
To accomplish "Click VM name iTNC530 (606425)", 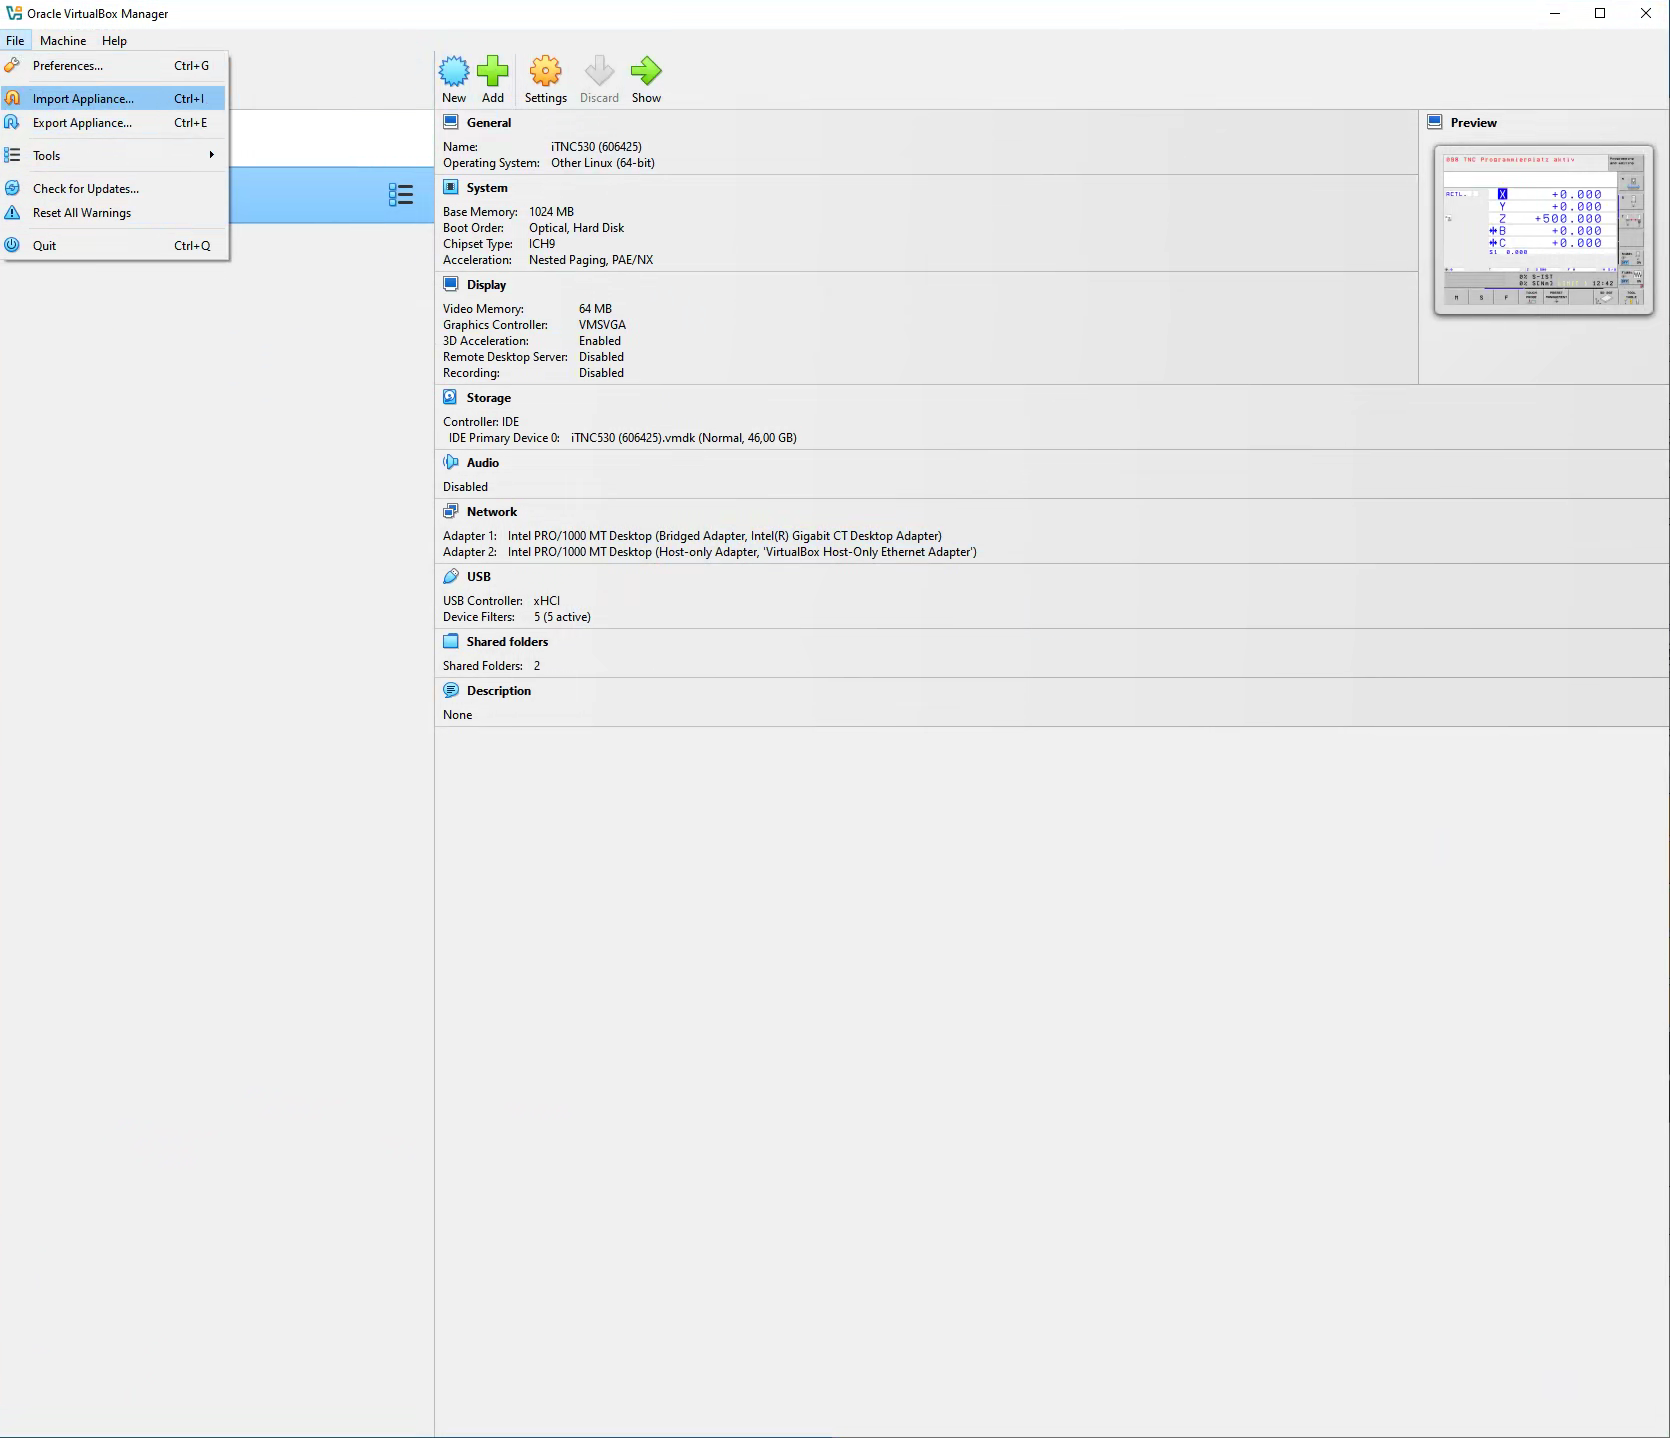I will pyautogui.click(x=596, y=146).
